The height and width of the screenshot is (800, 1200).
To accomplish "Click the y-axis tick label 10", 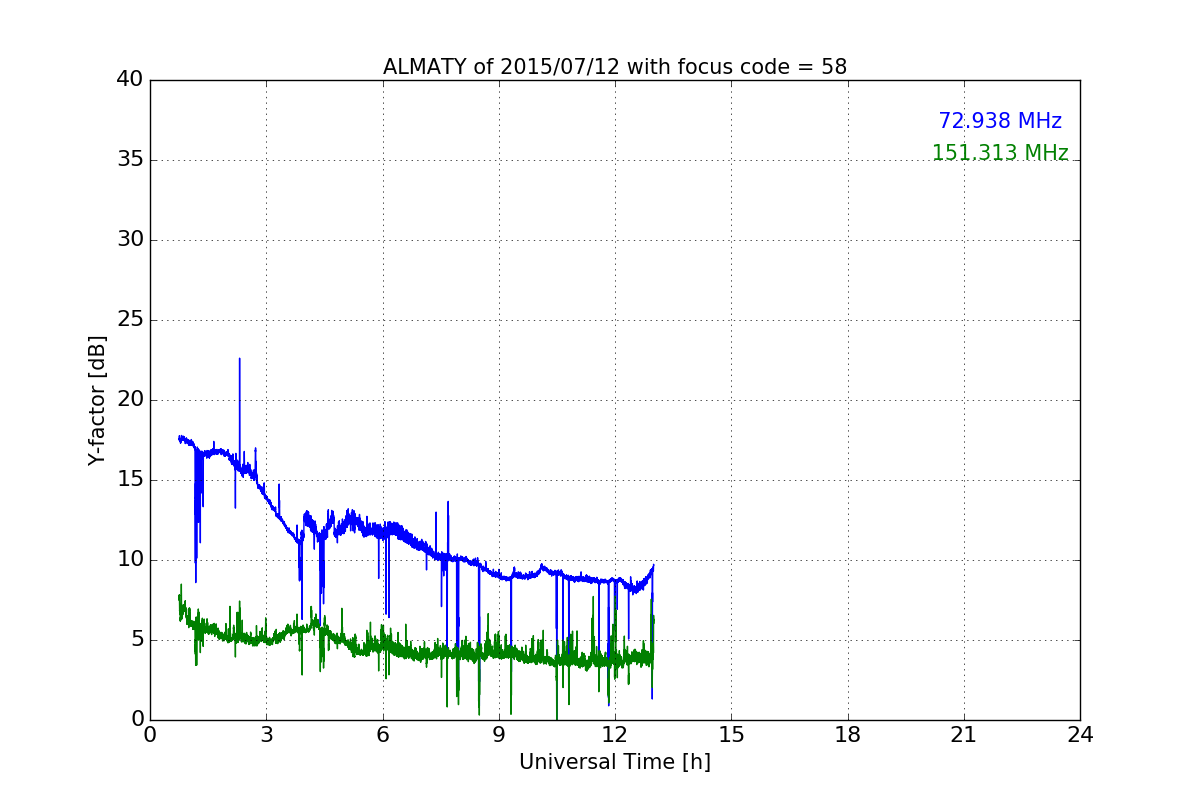I will pos(130,560).
